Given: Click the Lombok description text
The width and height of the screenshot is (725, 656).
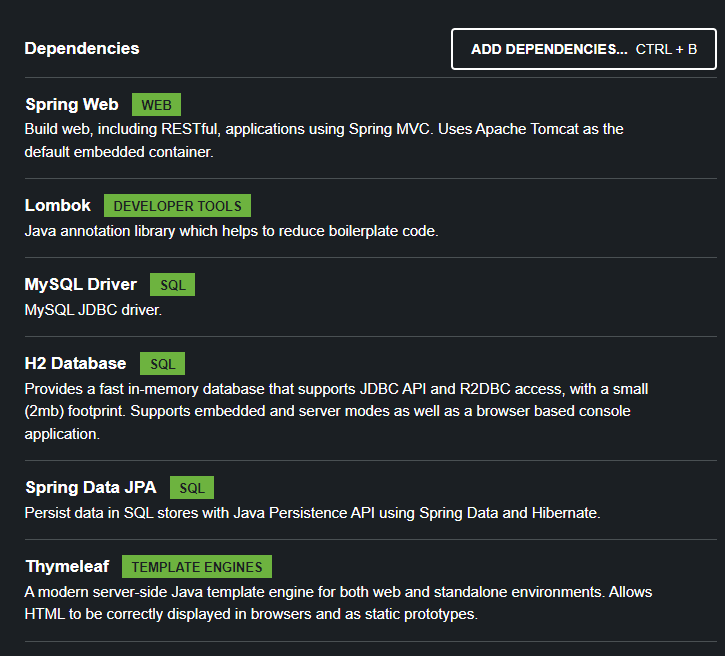Looking at the screenshot, I should pos(231,231).
